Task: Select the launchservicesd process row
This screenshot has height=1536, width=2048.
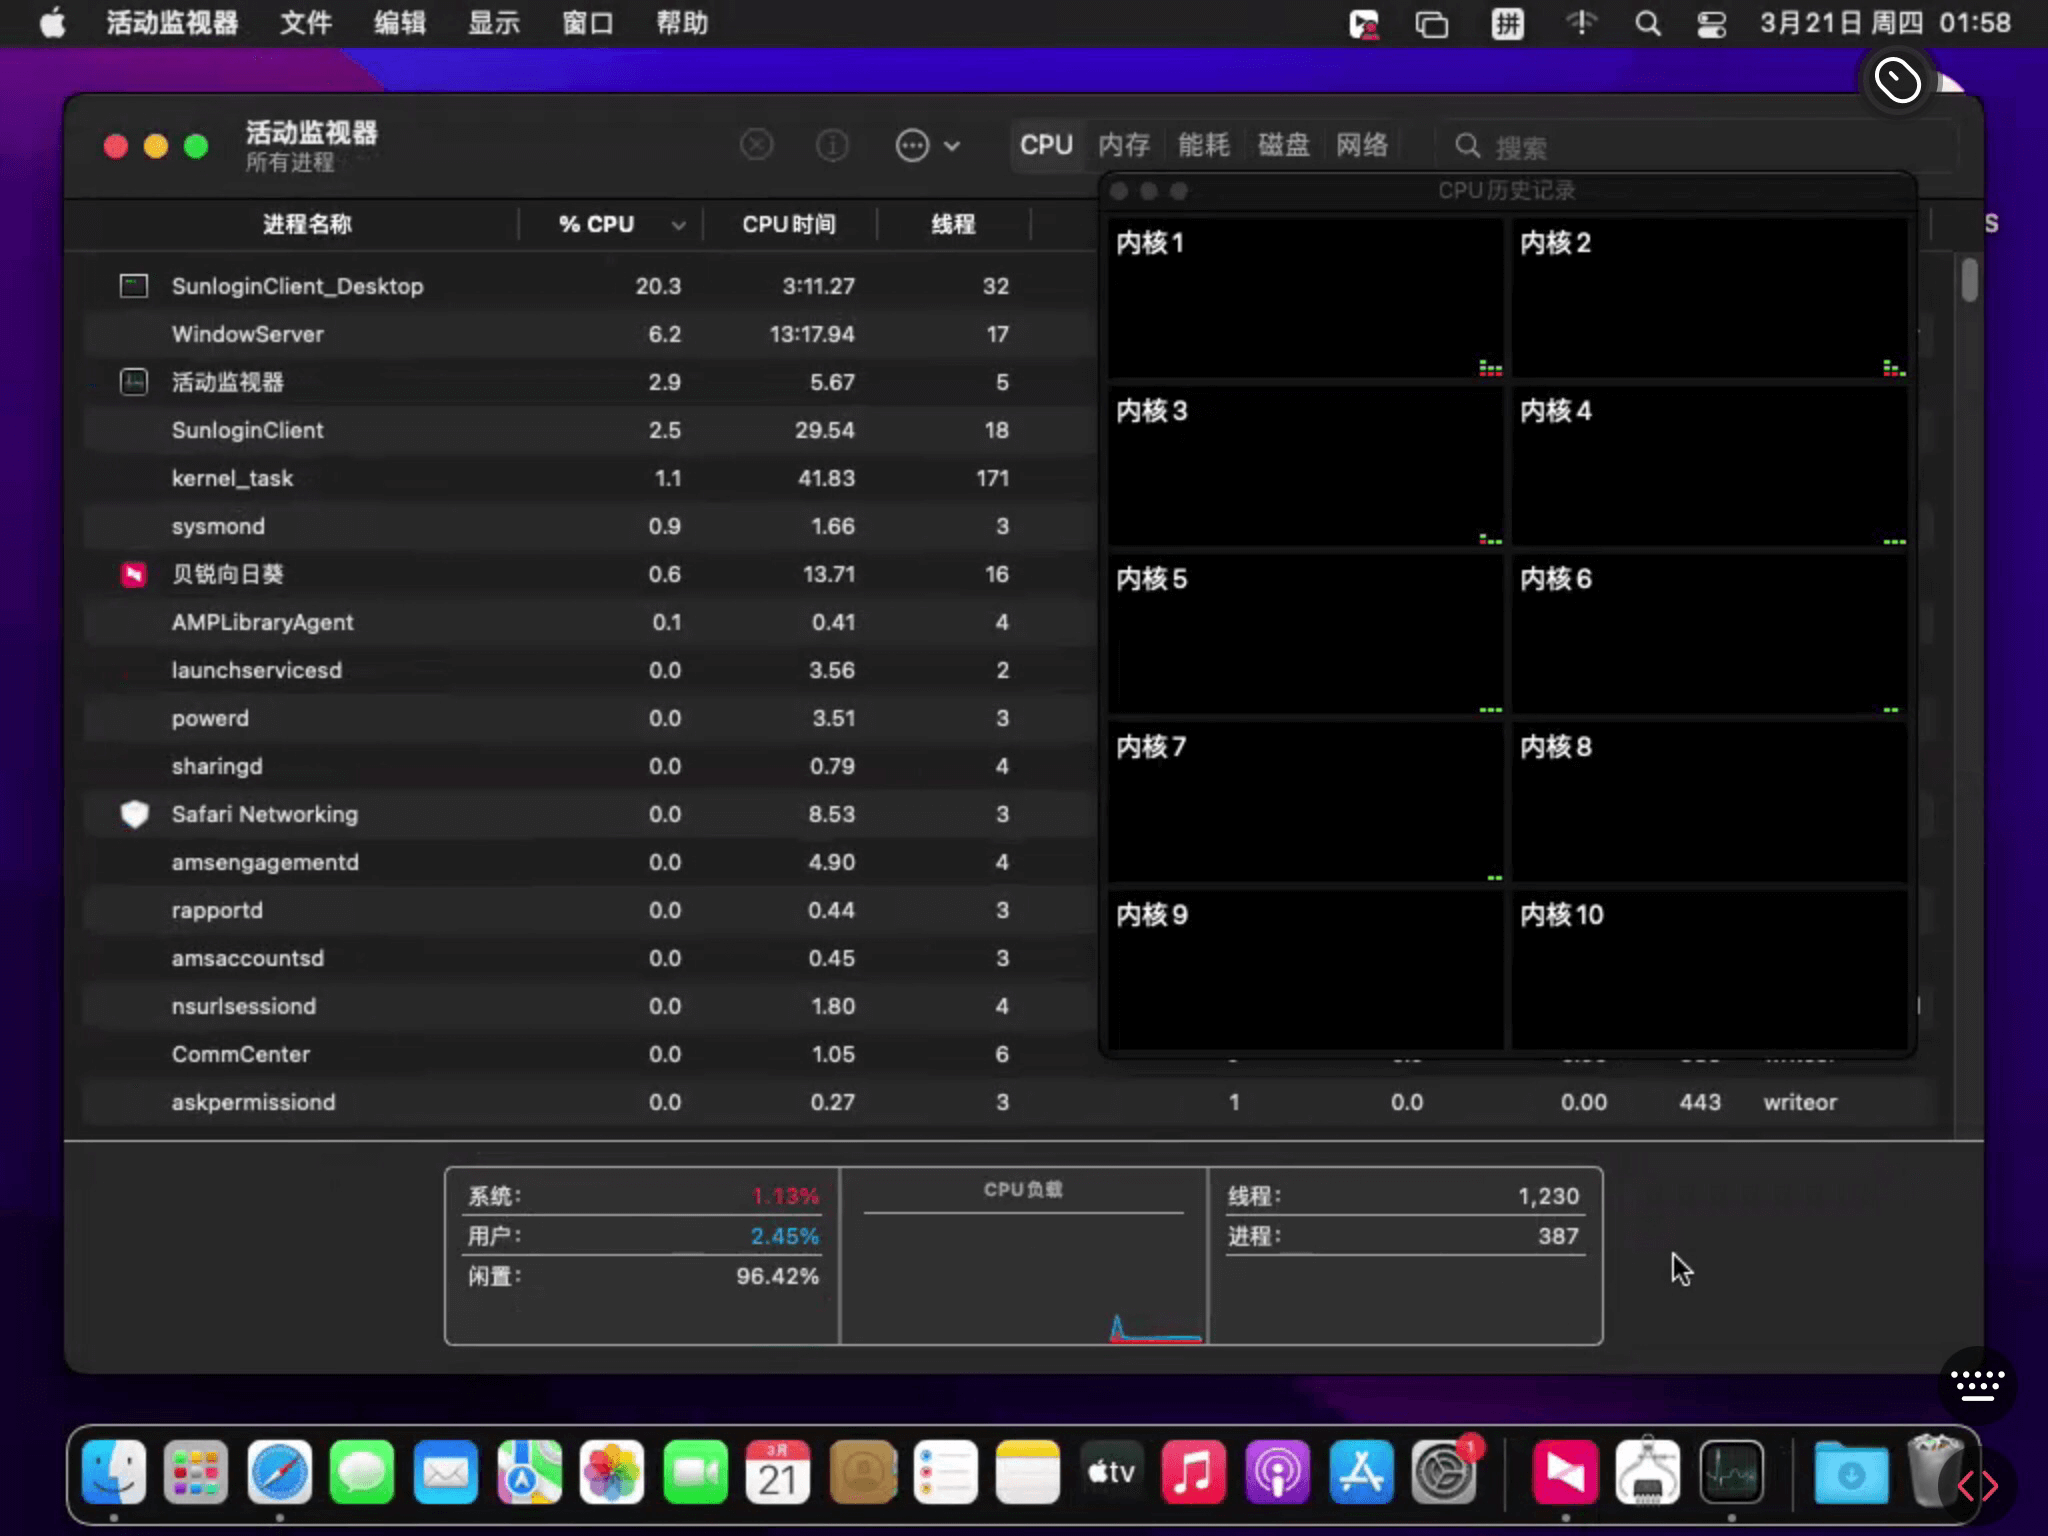Action: tap(590, 670)
